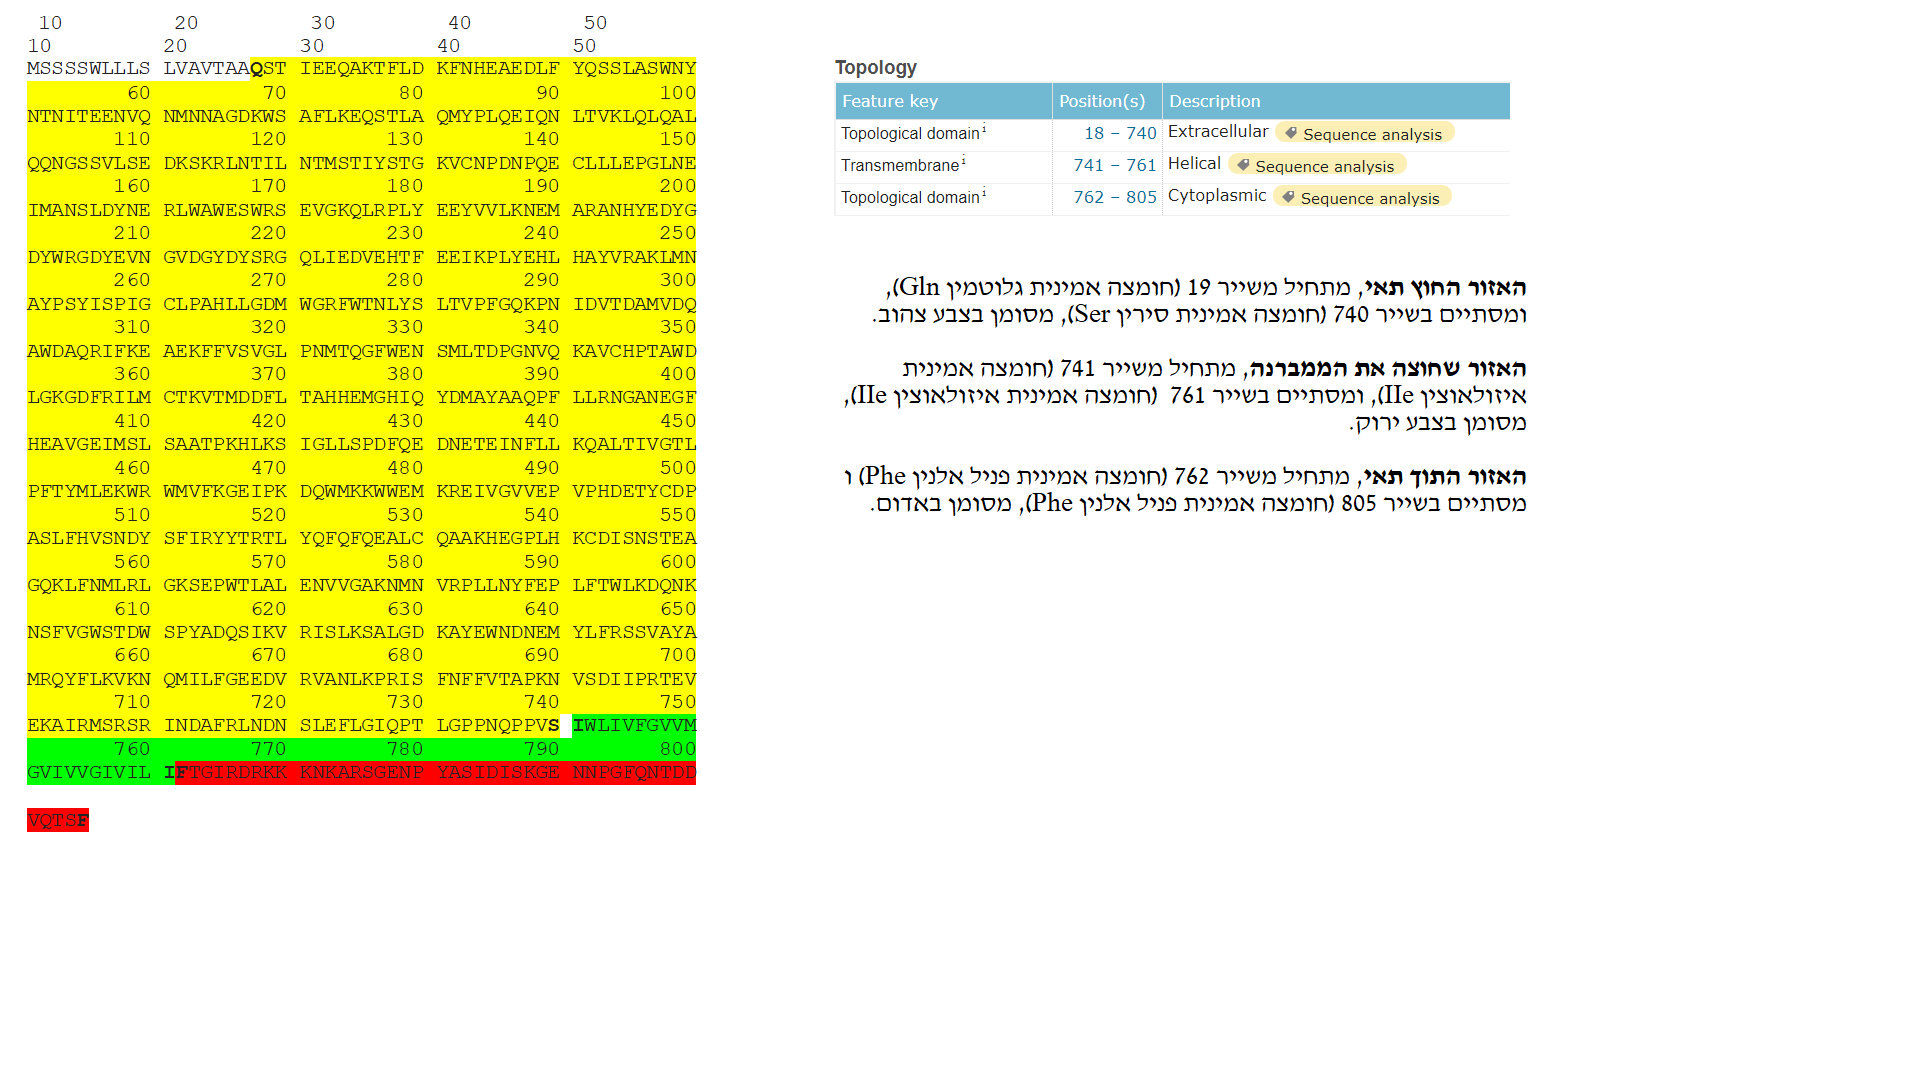The width and height of the screenshot is (1920, 1080).
Task: Click info icon on Cytoplasmic row's Topological domain
Action: pyautogui.click(x=984, y=192)
